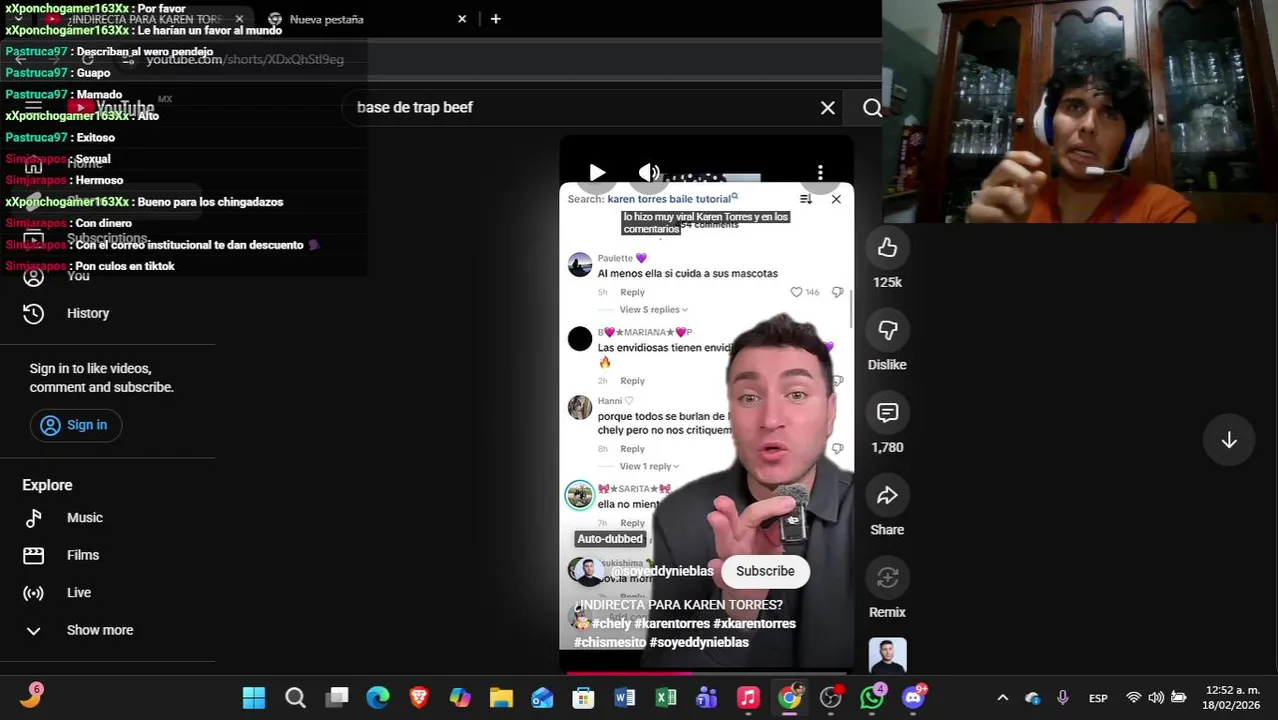Open OBS Studio from taskbar
The width and height of the screenshot is (1278, 720).
[831, 698]
